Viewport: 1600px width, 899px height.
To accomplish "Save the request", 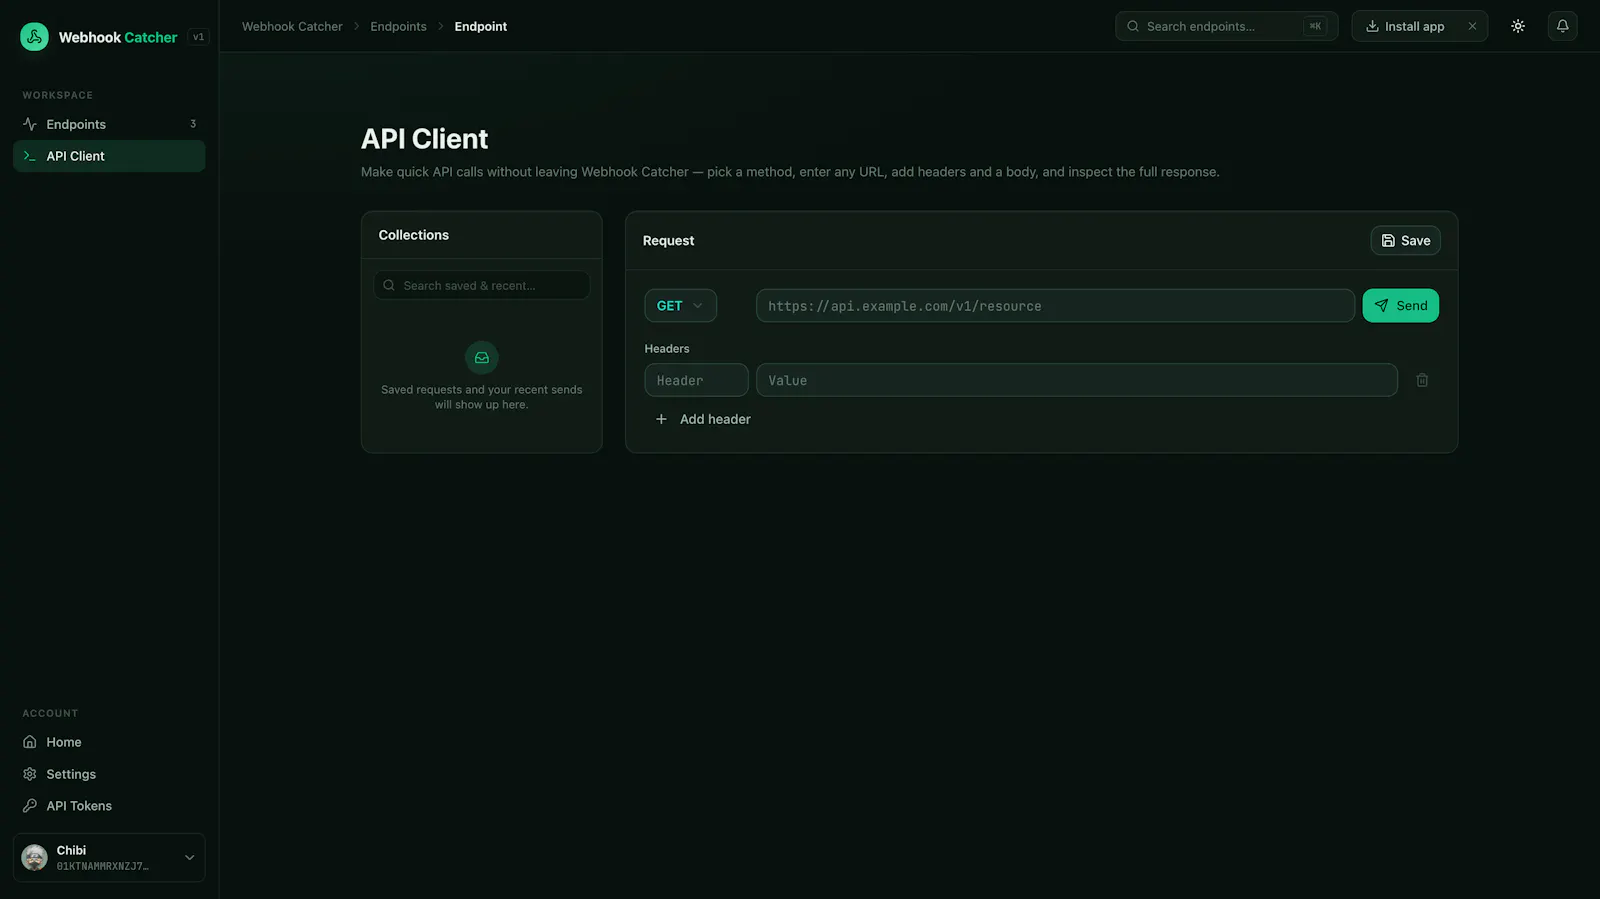I will pyautogui.click(x=1405, y=240).
